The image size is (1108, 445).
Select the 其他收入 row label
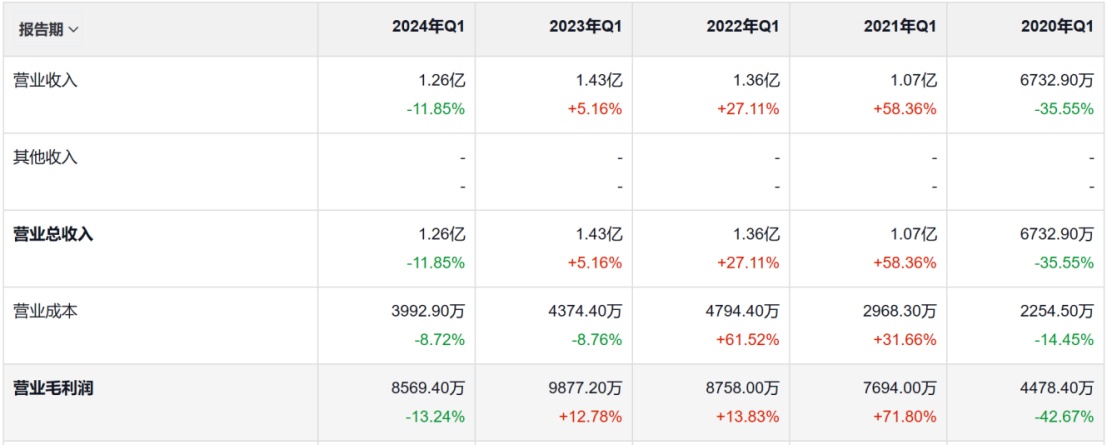[45, 158]
